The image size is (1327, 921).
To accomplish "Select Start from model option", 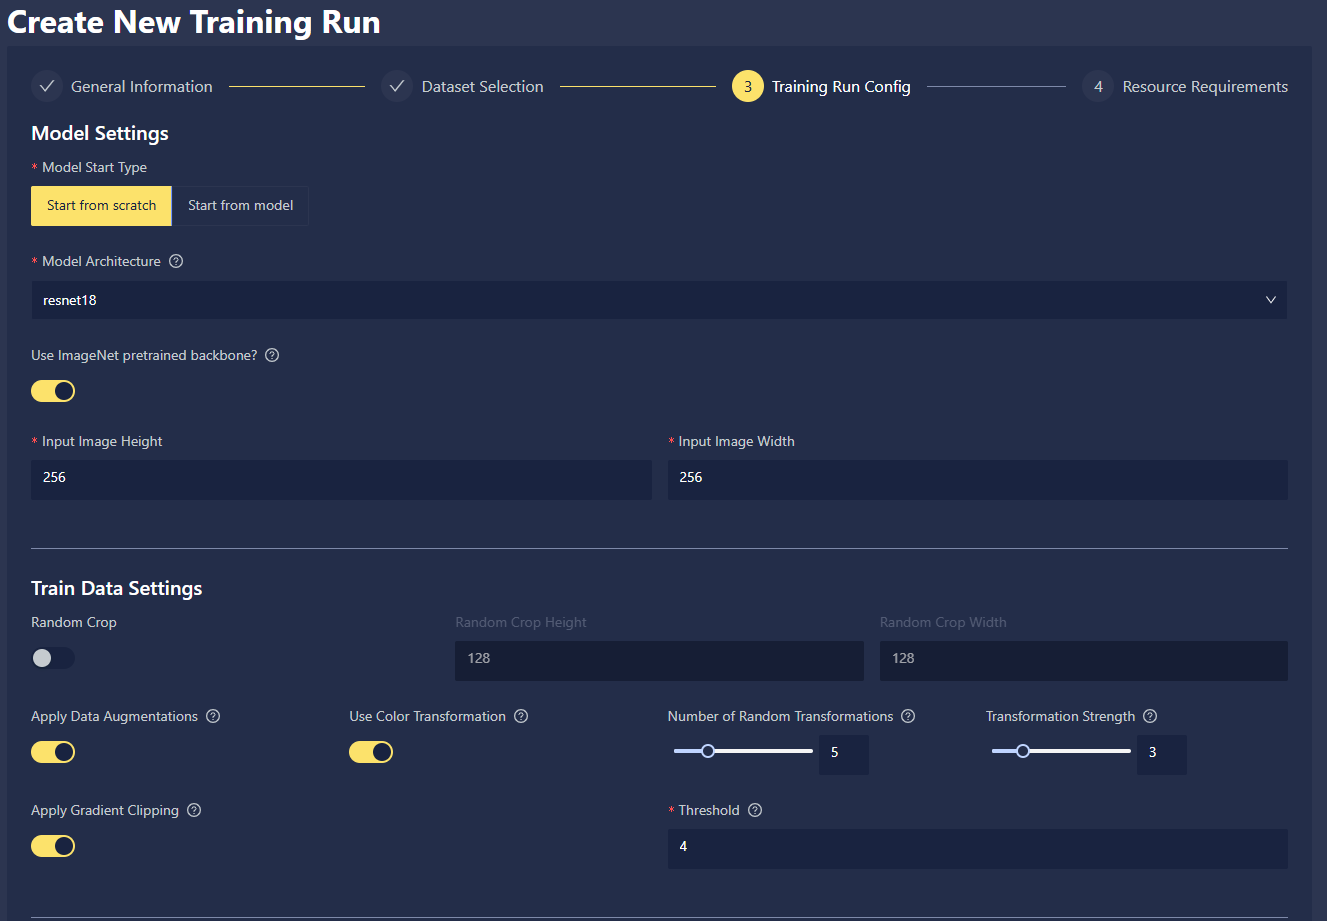I will pos(240,206).
